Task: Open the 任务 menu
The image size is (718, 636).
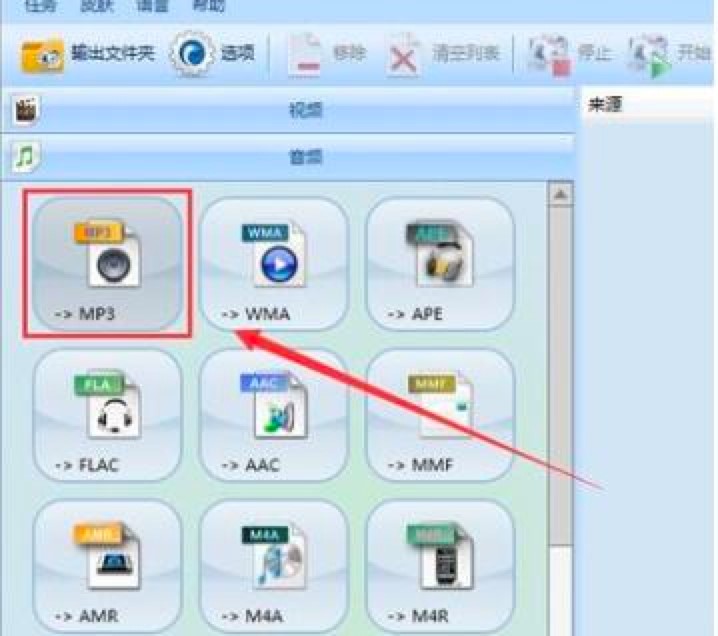Action: 41,6
